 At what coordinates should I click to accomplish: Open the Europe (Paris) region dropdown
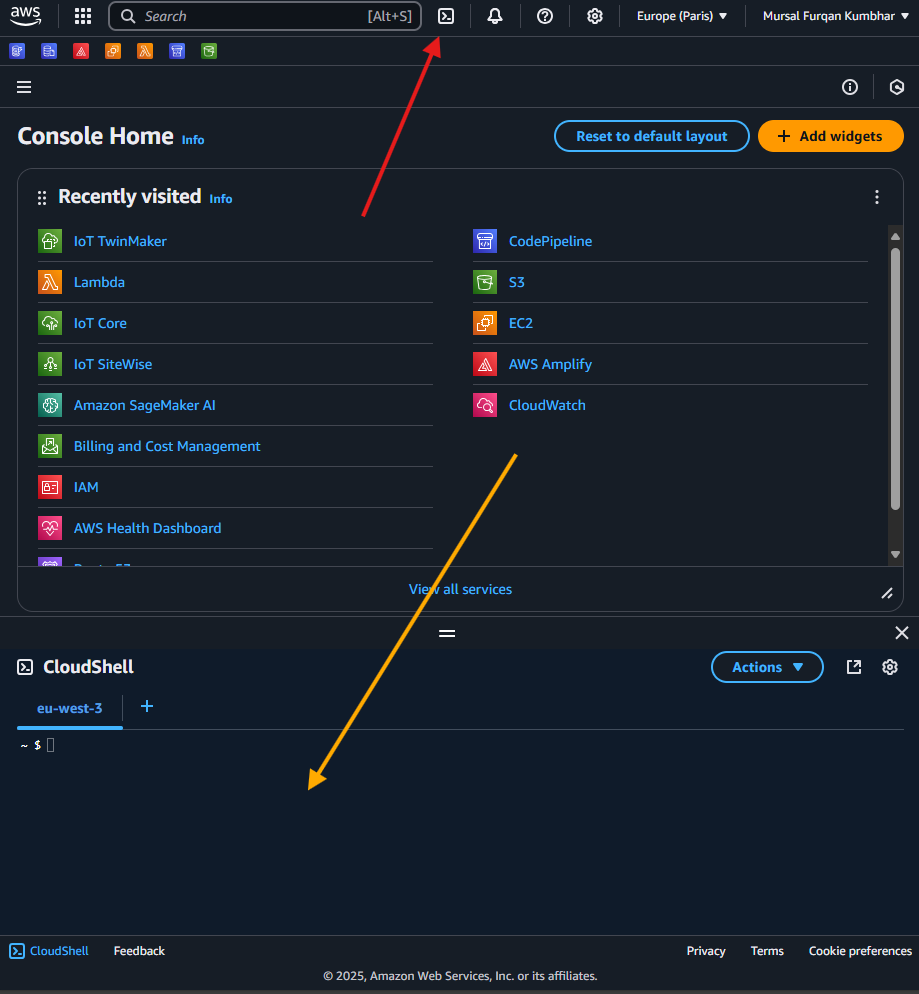coord(682,16)
